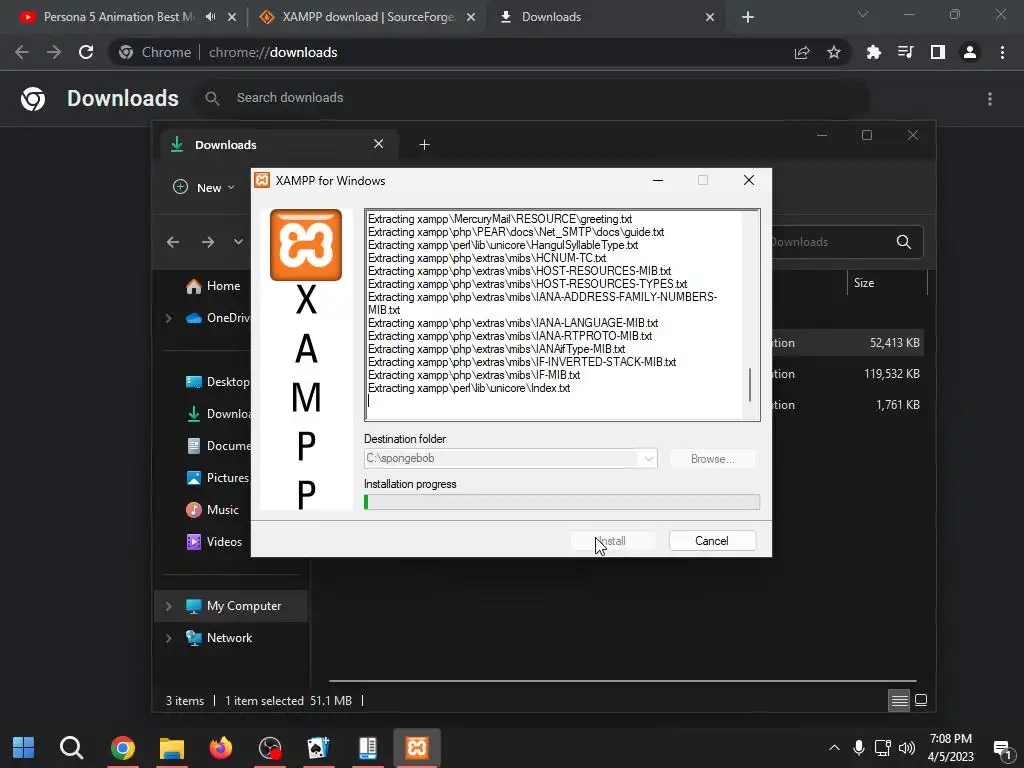Open Desktop in Explorer sidebar
The height and width of the screenshot is (768, 1024).
coord(218,382)
